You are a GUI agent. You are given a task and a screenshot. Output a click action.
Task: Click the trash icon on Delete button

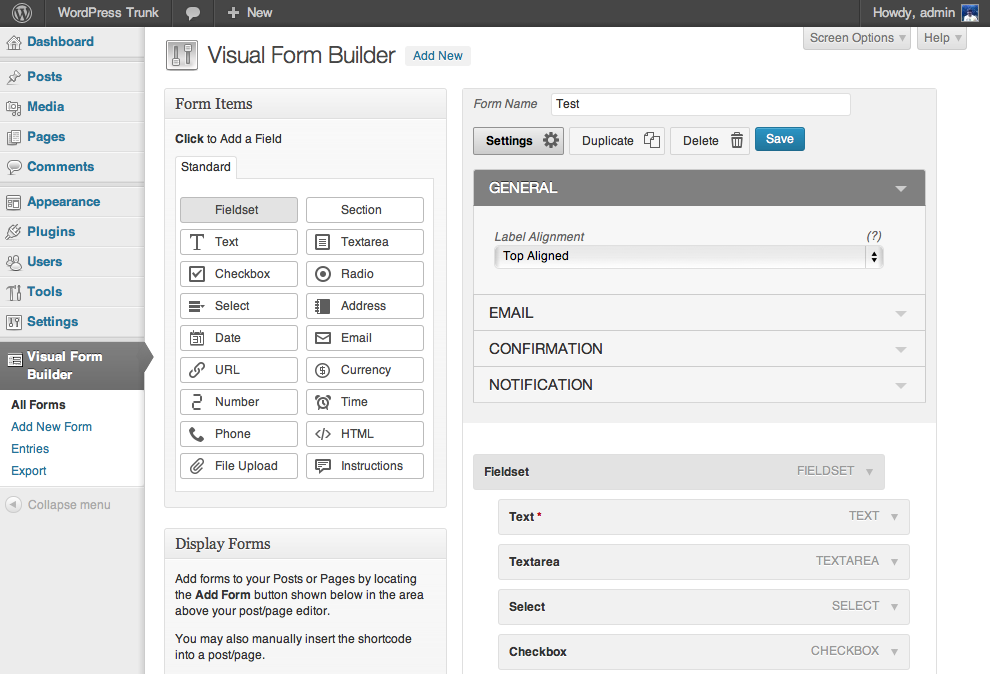tap(737, 141)
